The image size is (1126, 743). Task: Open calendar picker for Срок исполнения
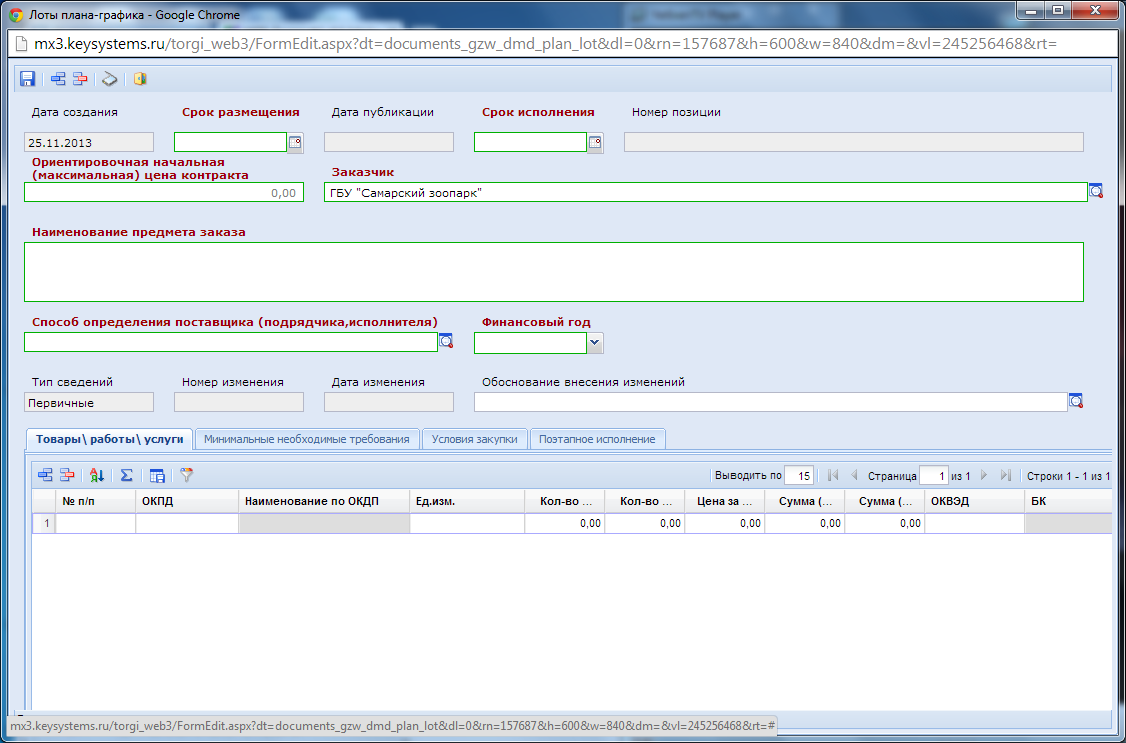click(x=595, y=142)
